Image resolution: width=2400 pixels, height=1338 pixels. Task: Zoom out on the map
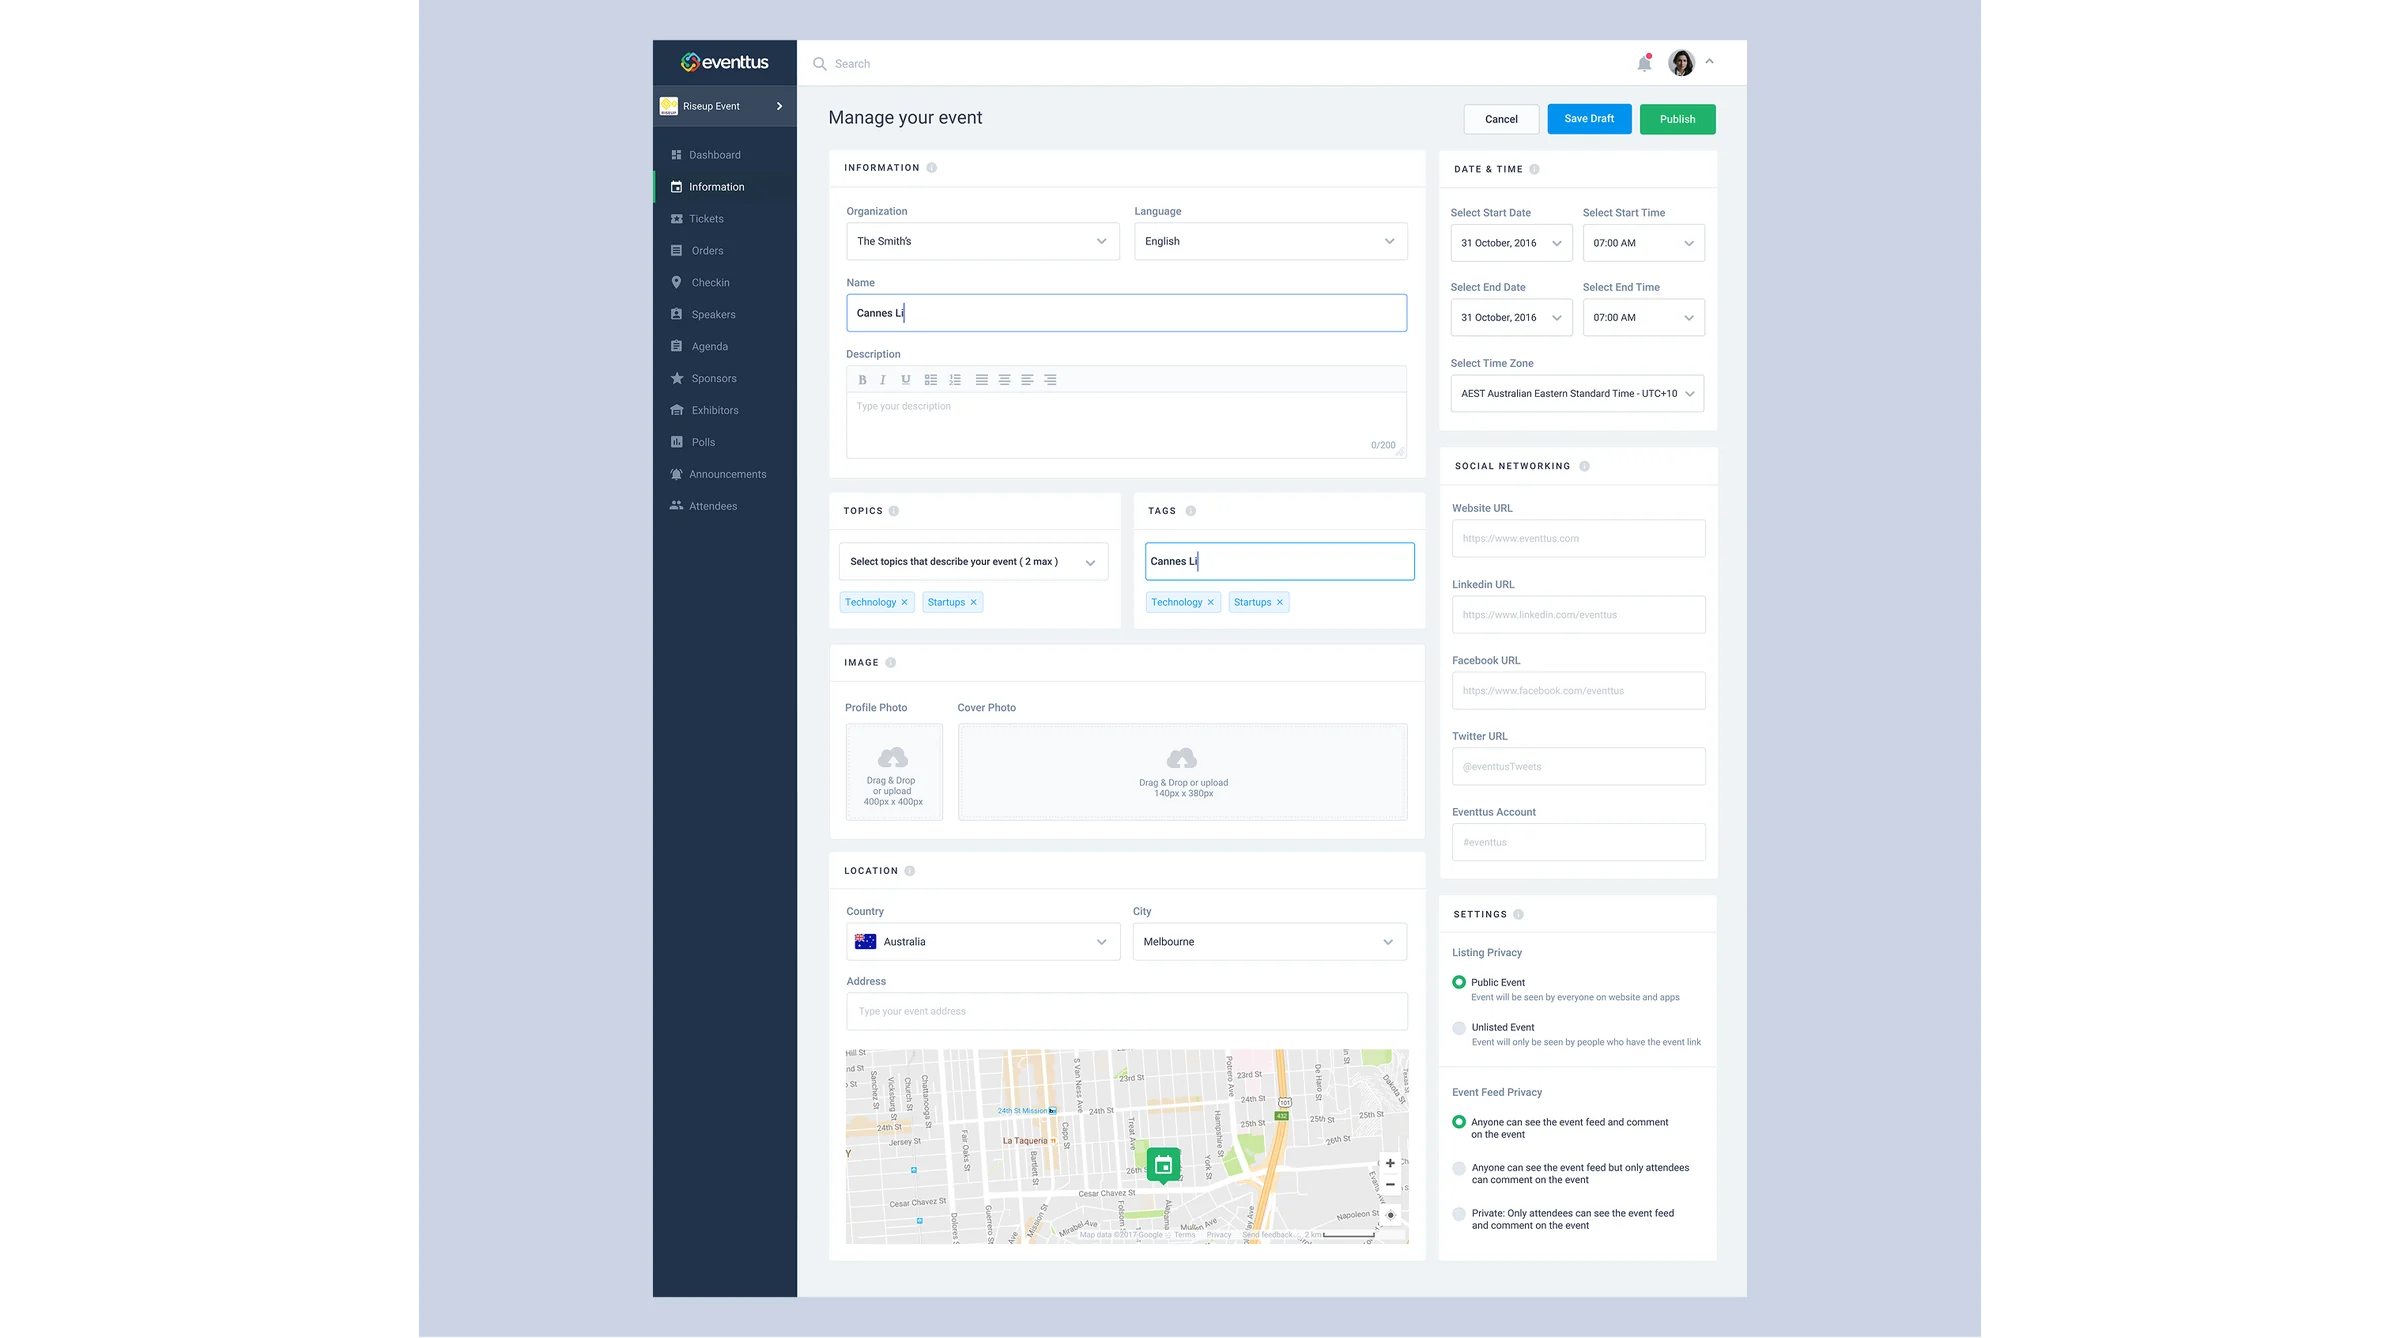(x=1390, y=1184)
